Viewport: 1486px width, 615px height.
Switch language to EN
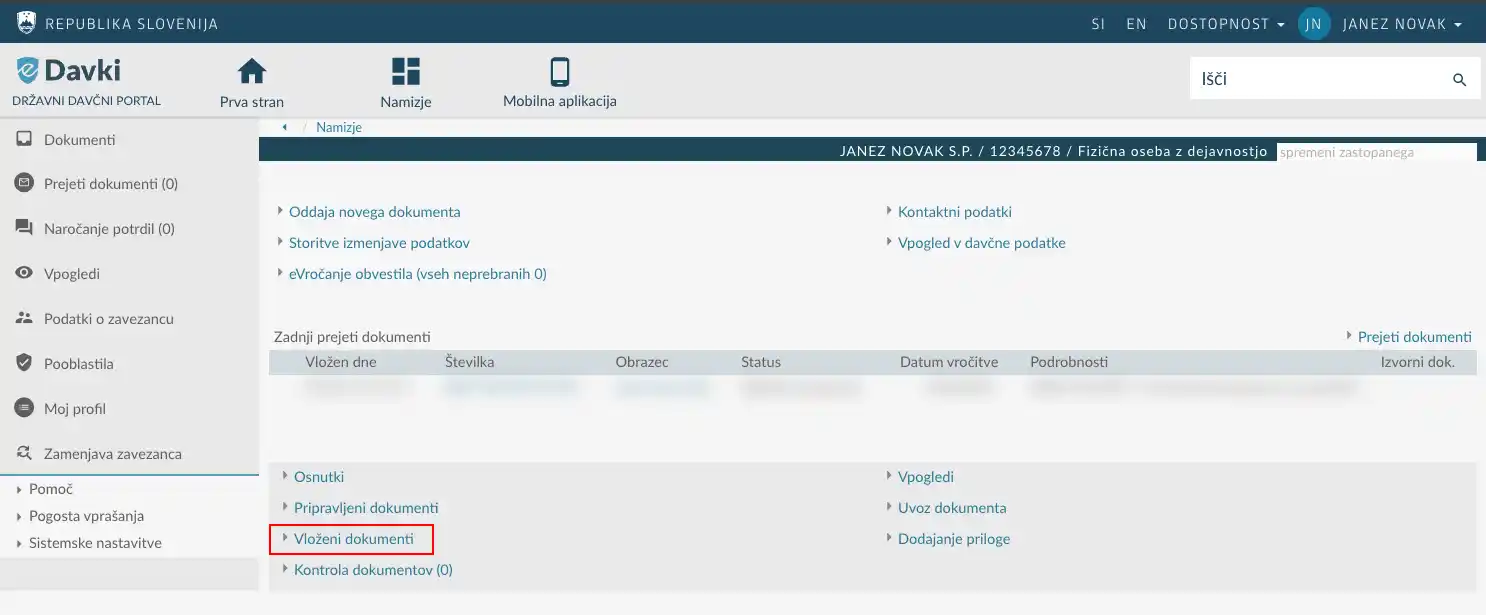point(1136,24)
